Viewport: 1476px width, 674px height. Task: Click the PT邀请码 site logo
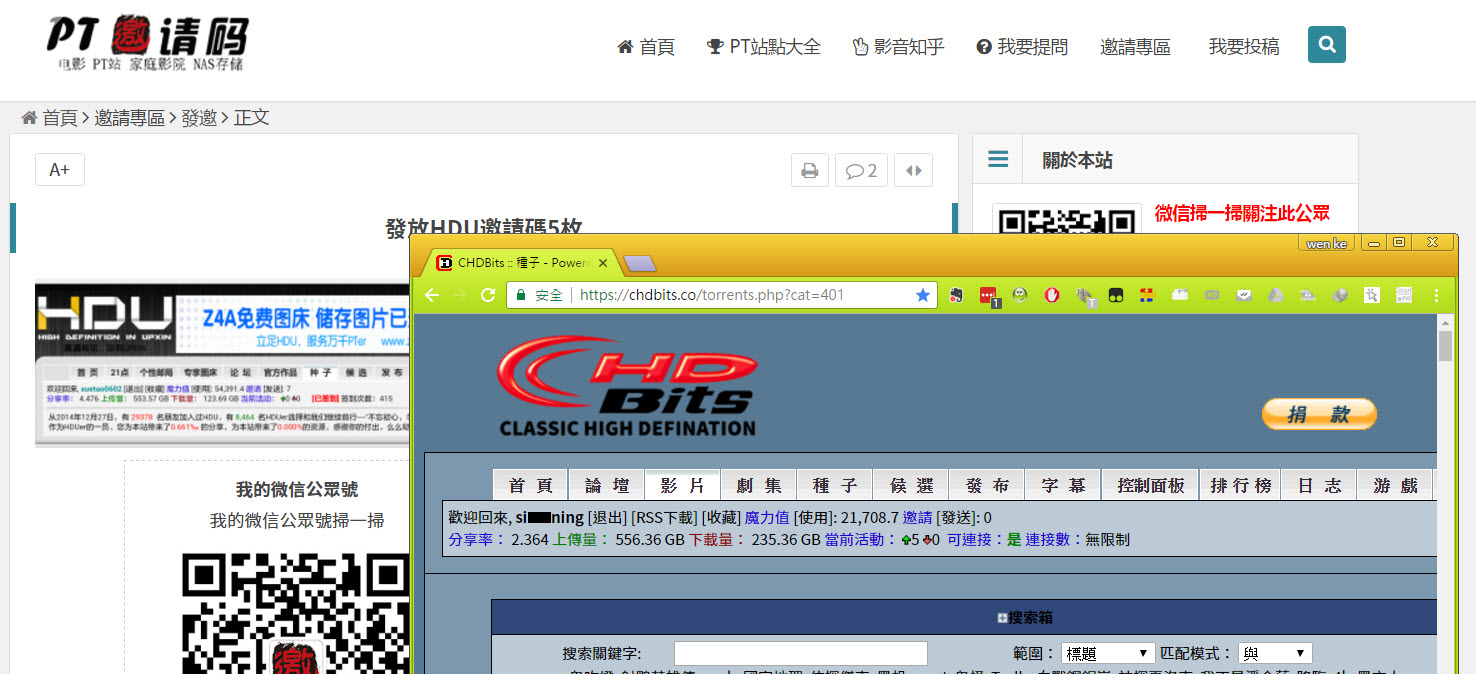tap(146, 44)
